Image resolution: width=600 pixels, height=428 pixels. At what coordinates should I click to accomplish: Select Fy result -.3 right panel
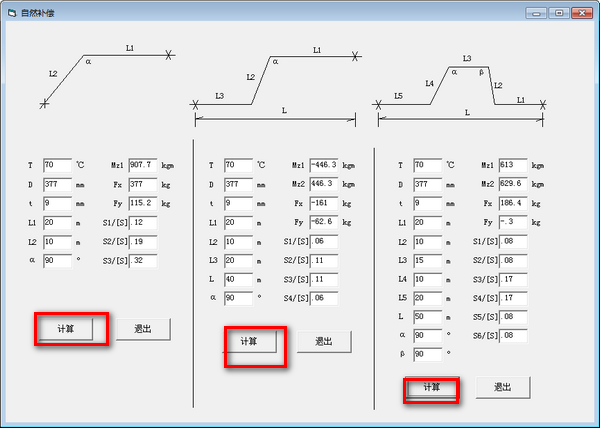[x=513, y=222]
